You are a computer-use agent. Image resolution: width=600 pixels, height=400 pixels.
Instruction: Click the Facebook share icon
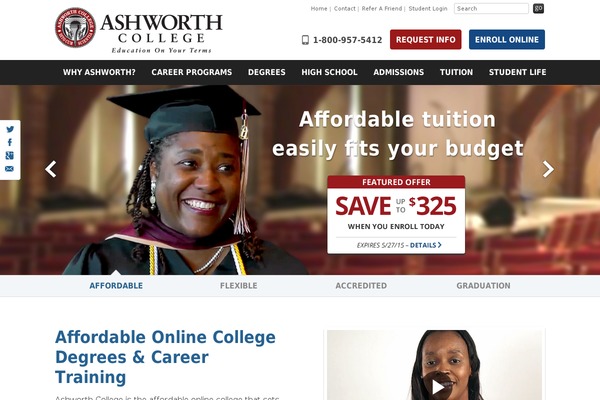tap(10, 142)
